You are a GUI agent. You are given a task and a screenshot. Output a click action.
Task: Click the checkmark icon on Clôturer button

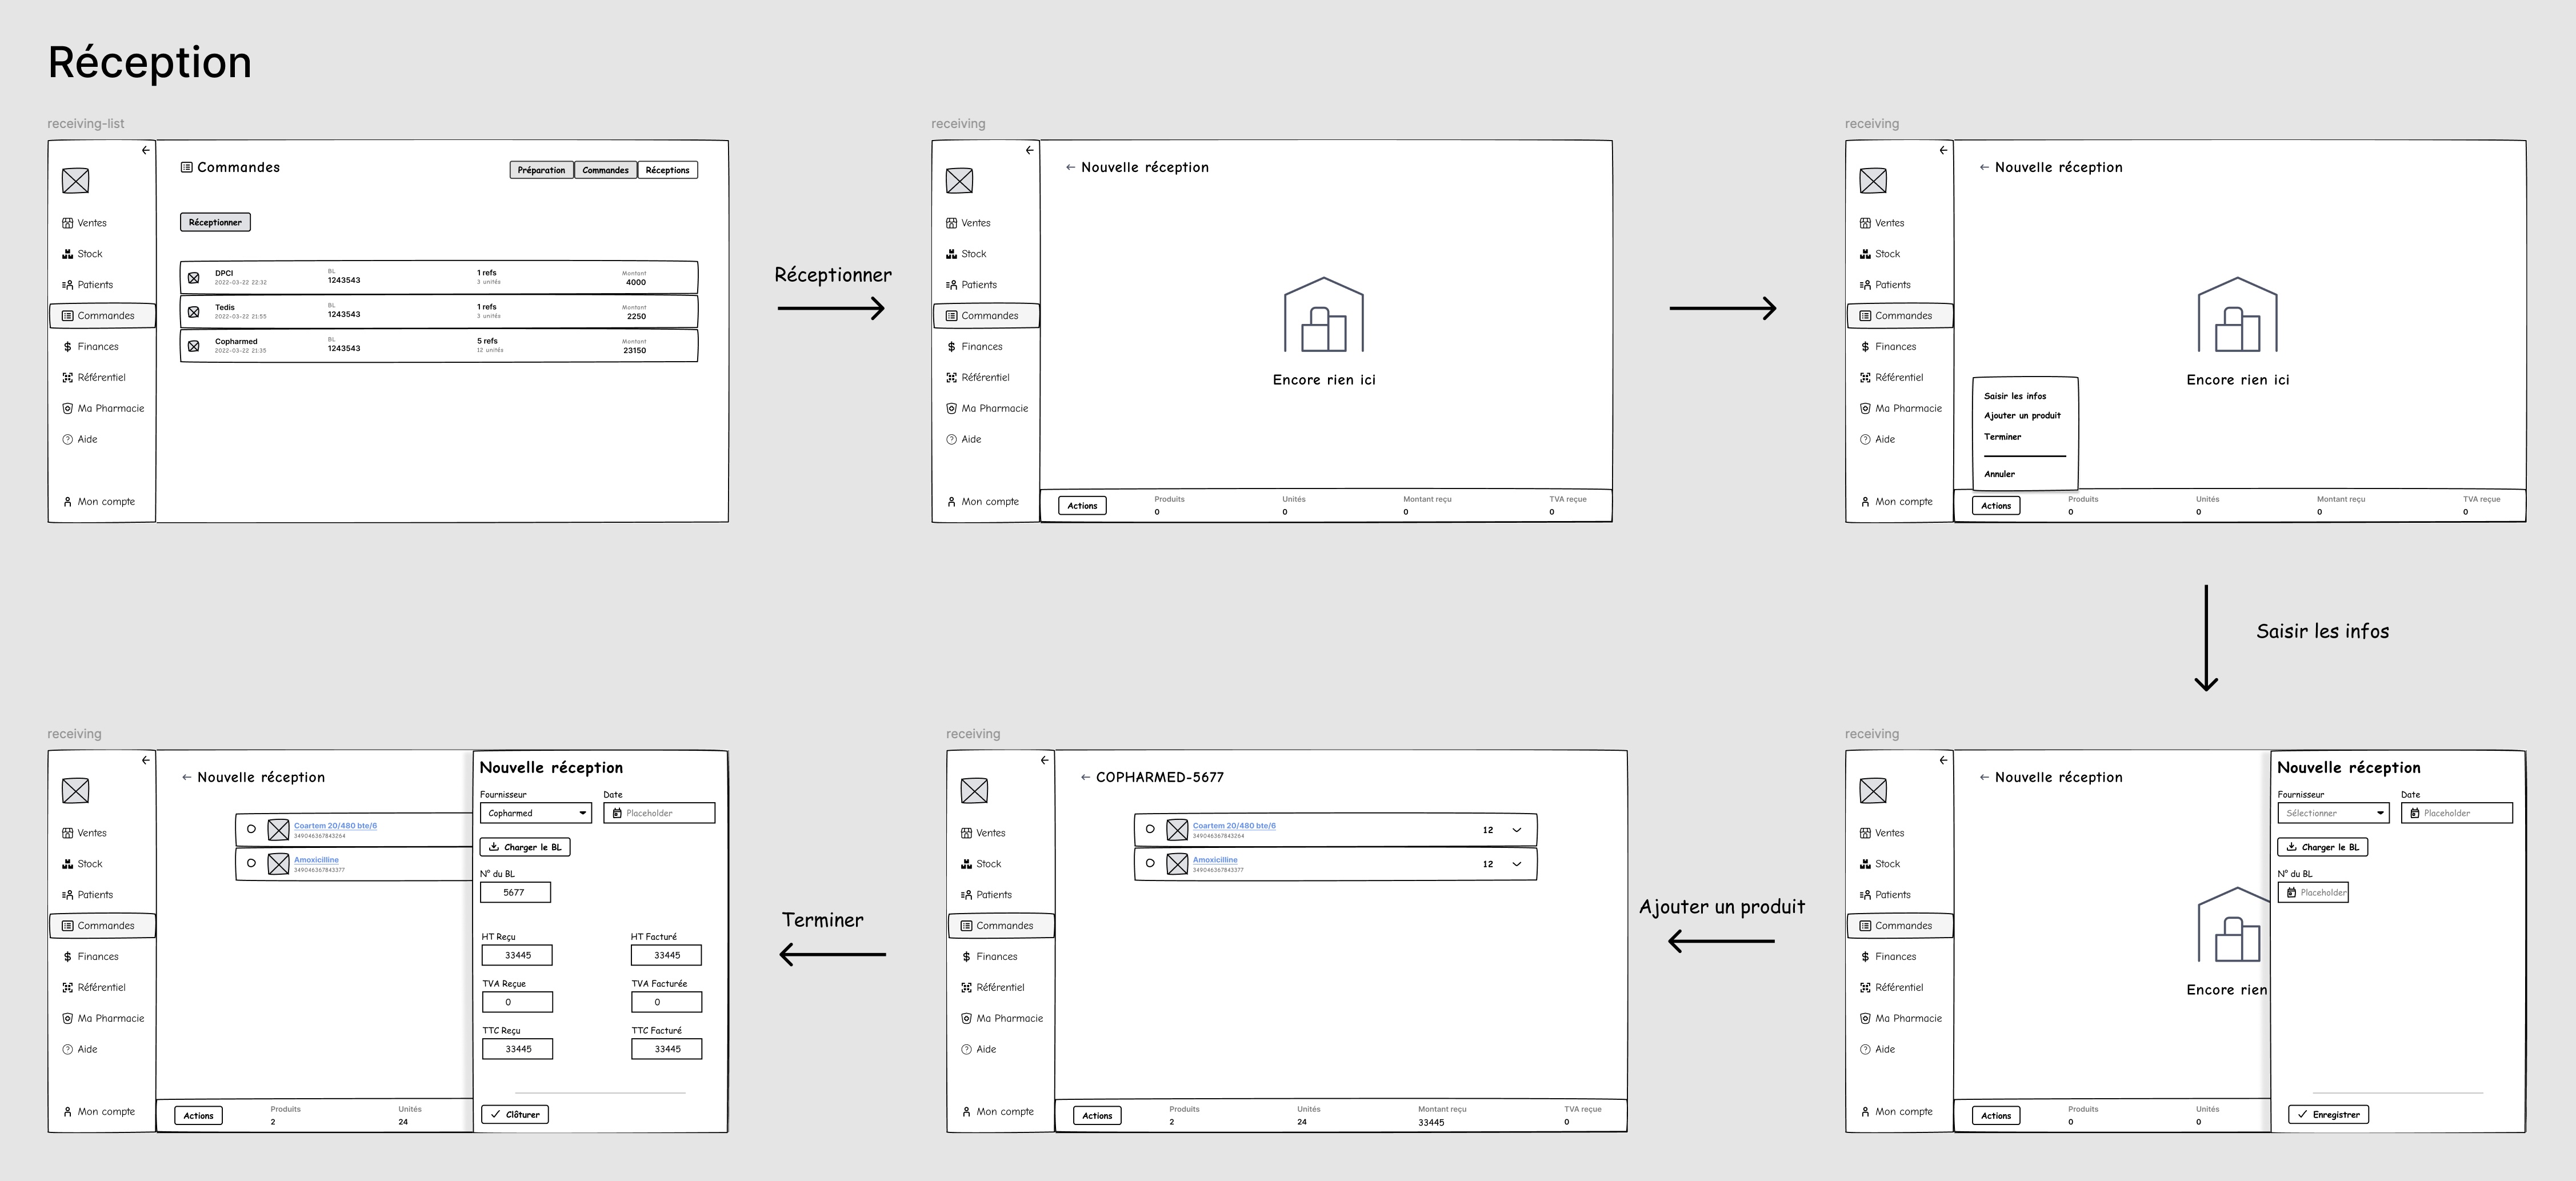point(495,1114)
